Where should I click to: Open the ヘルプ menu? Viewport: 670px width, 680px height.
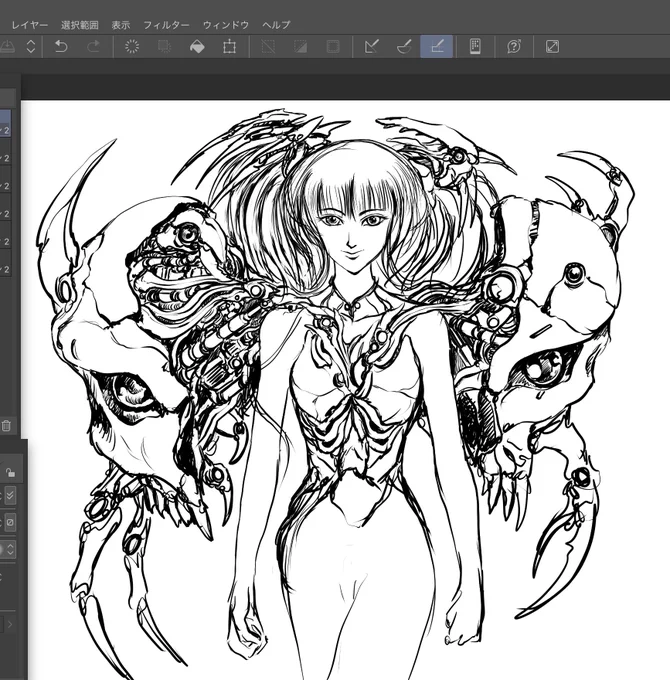276,25
